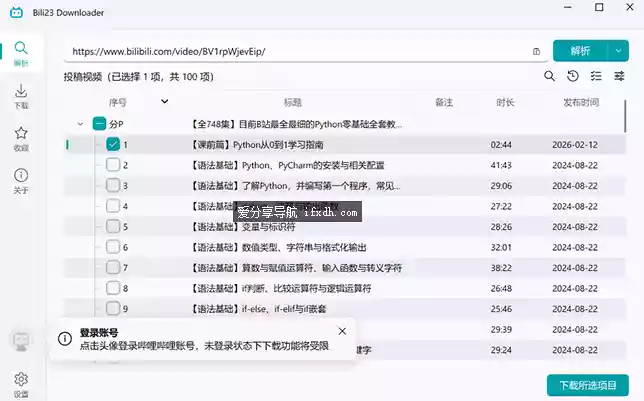
Task: Click the checklist select icon
Action: [x=596, y=76]
